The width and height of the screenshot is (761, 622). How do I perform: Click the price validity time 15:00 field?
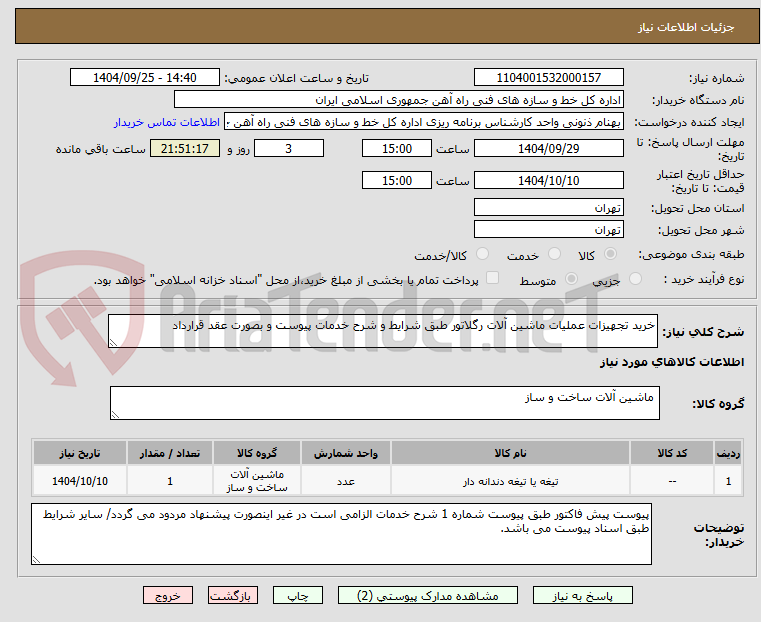click(397, 180)
